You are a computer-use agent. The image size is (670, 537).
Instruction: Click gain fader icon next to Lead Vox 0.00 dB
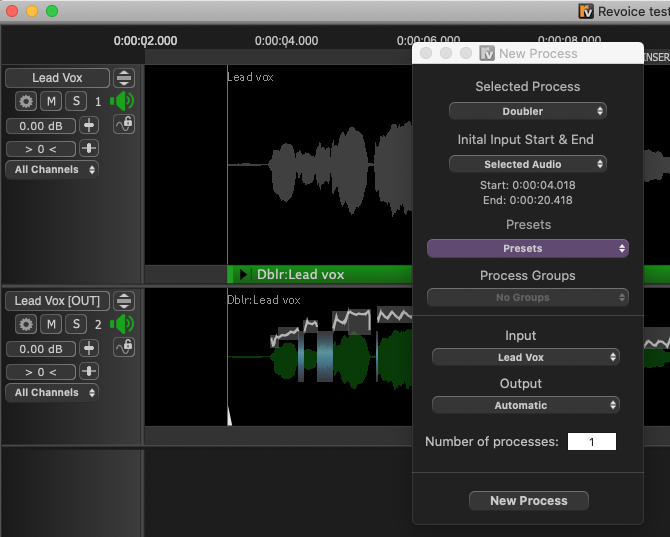click(x=89, y=126)
